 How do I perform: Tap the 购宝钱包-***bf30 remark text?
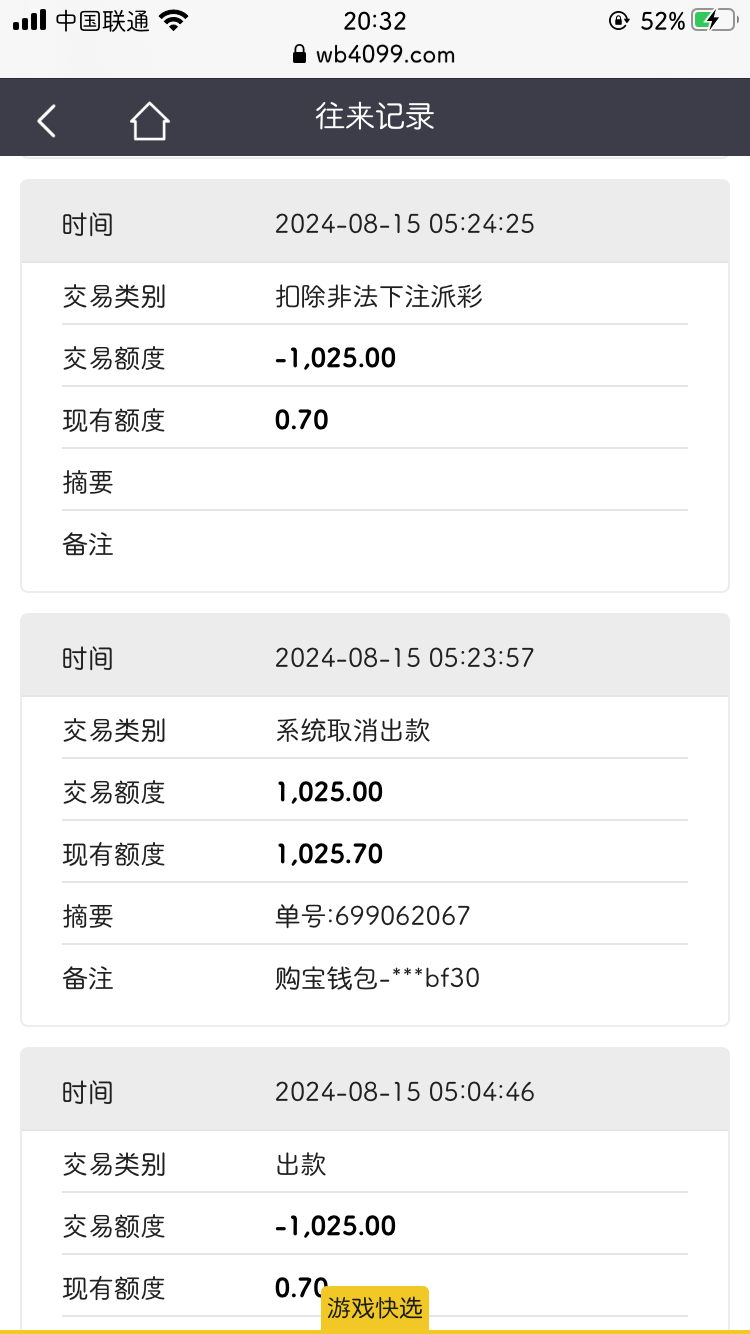tap(377, 977)
